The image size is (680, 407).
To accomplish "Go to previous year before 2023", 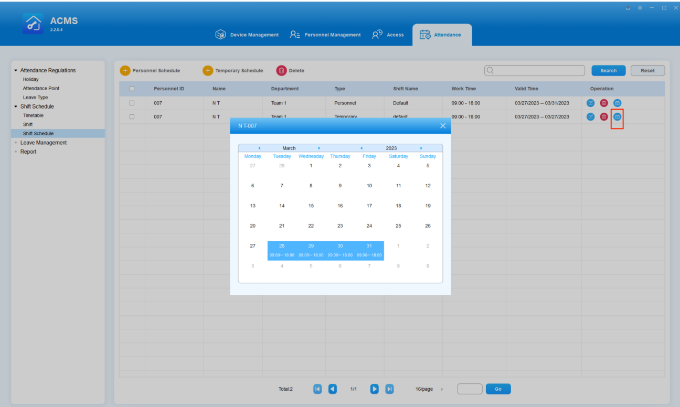I will (361, 148).
